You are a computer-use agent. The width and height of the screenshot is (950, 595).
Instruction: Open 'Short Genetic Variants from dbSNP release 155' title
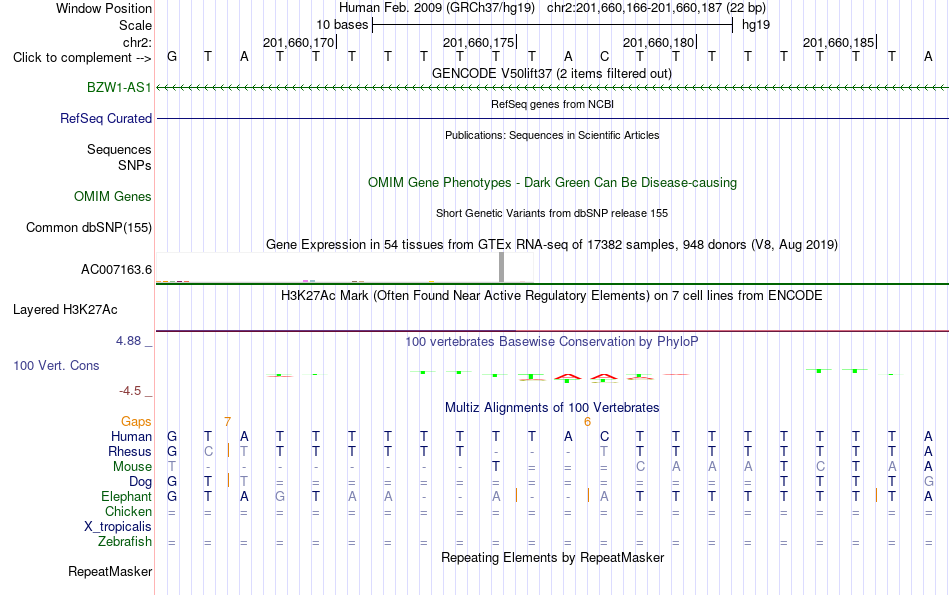click(x=552, y=213)
